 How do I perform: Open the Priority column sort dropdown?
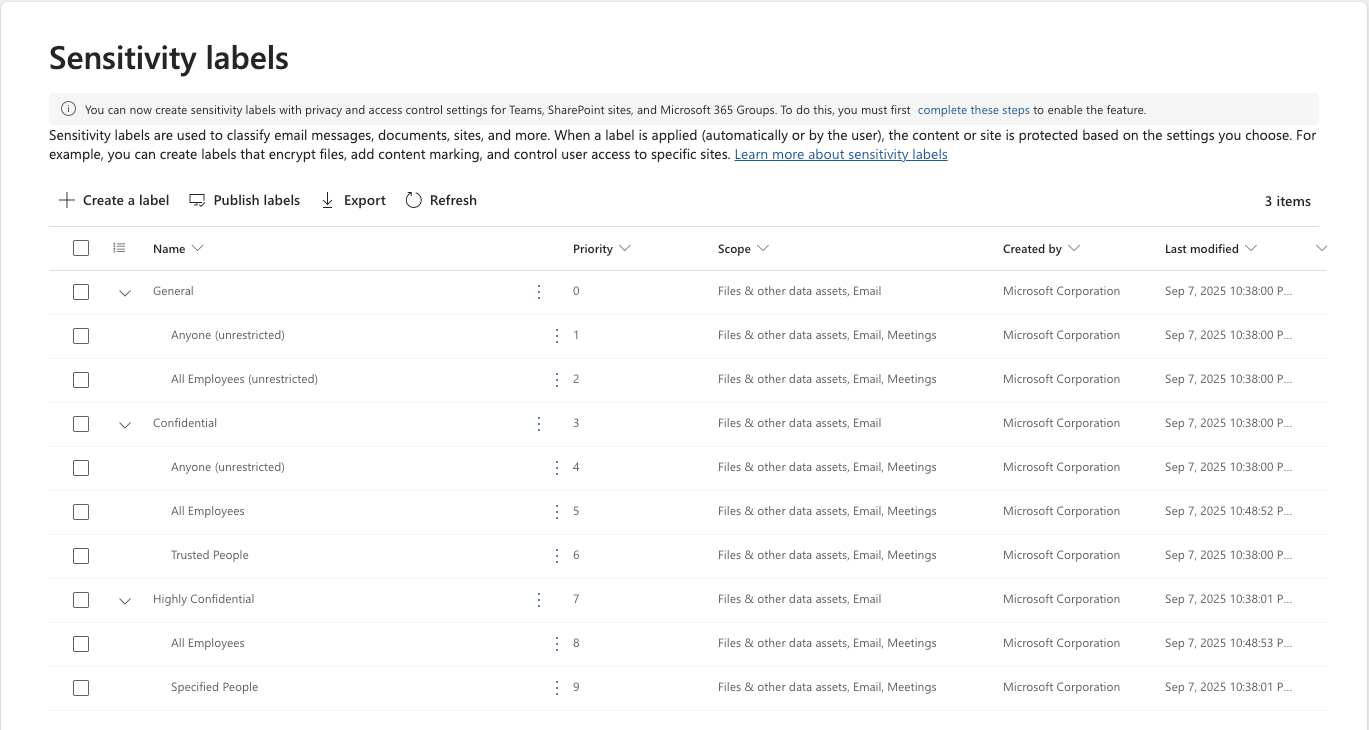pyautogui.click(x=625, y=248)
